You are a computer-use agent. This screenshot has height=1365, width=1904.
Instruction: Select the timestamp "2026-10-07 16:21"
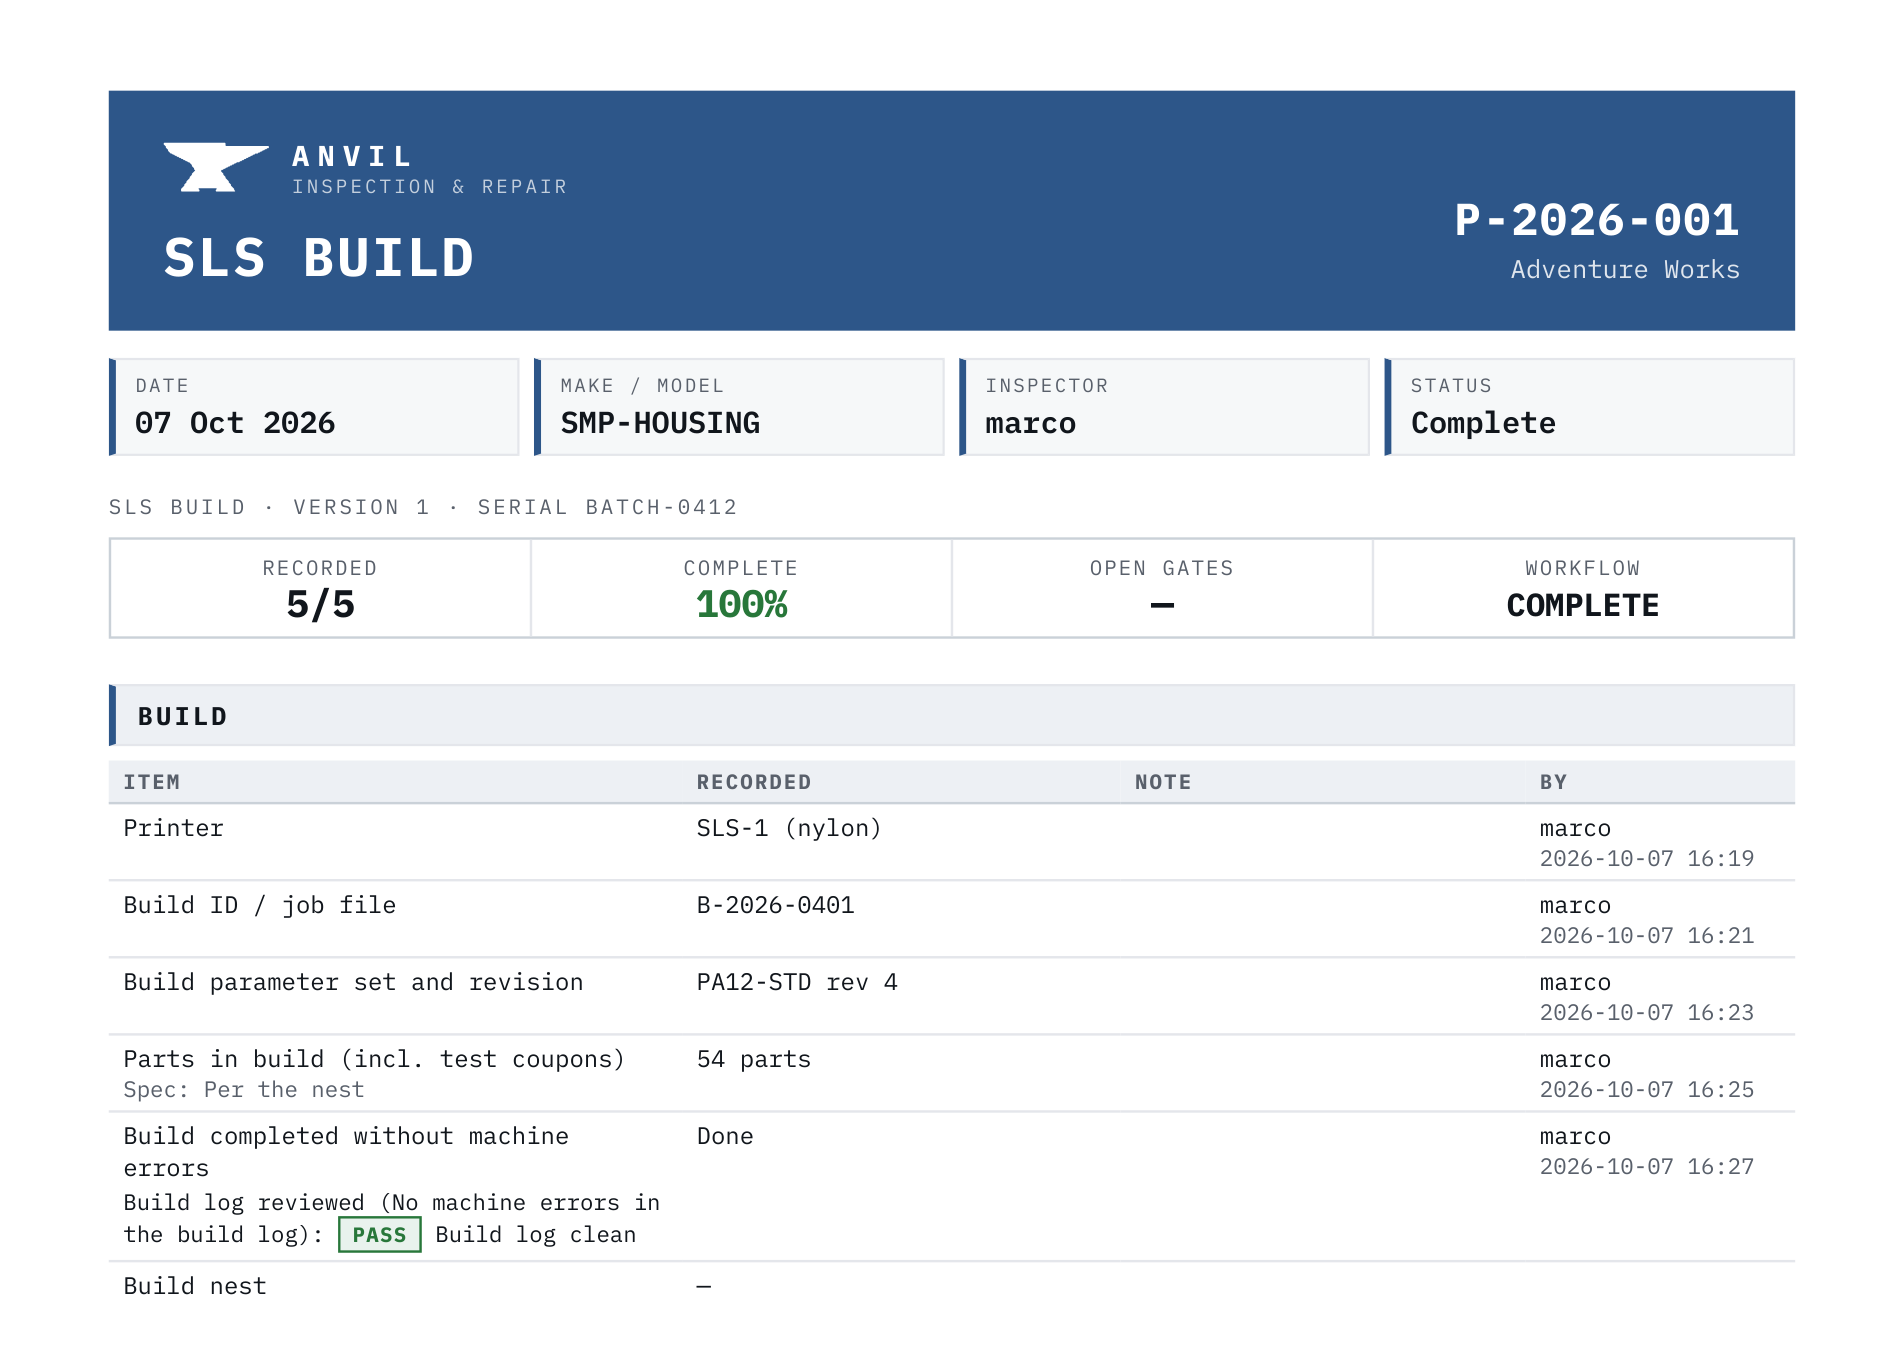click(1647, 935)
